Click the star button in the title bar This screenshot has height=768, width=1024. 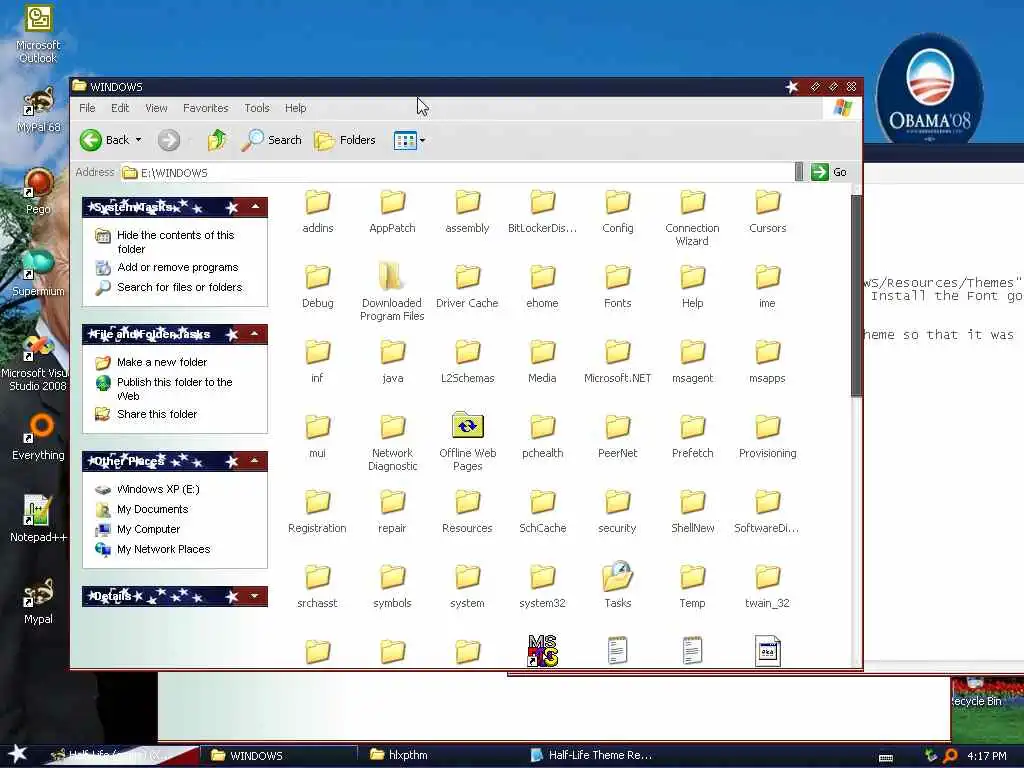(792, 87)
